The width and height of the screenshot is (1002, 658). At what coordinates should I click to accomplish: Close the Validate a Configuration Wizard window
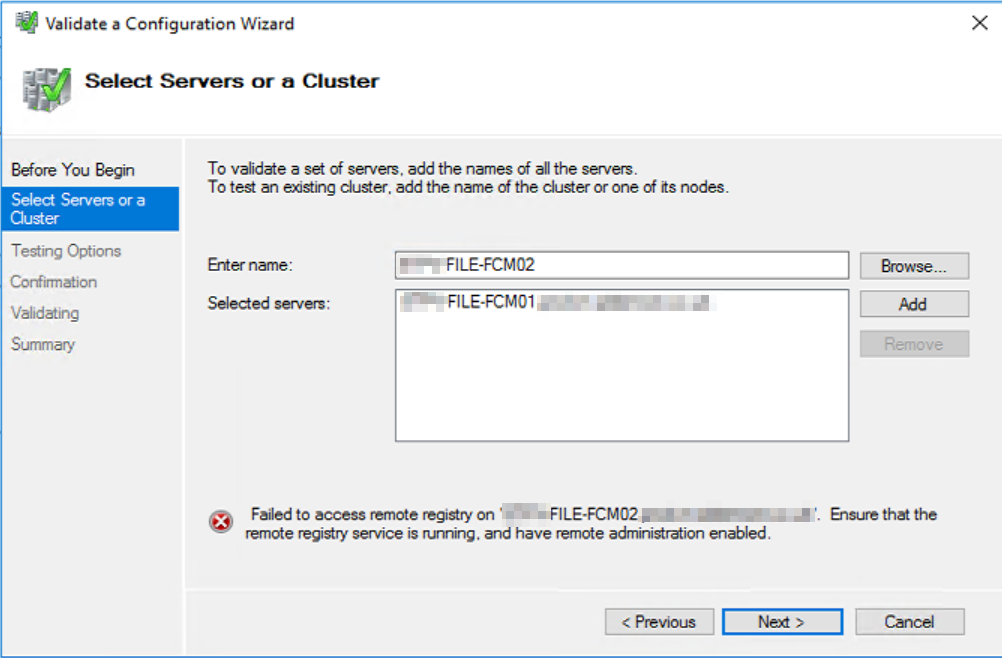(x=979, y=23)
